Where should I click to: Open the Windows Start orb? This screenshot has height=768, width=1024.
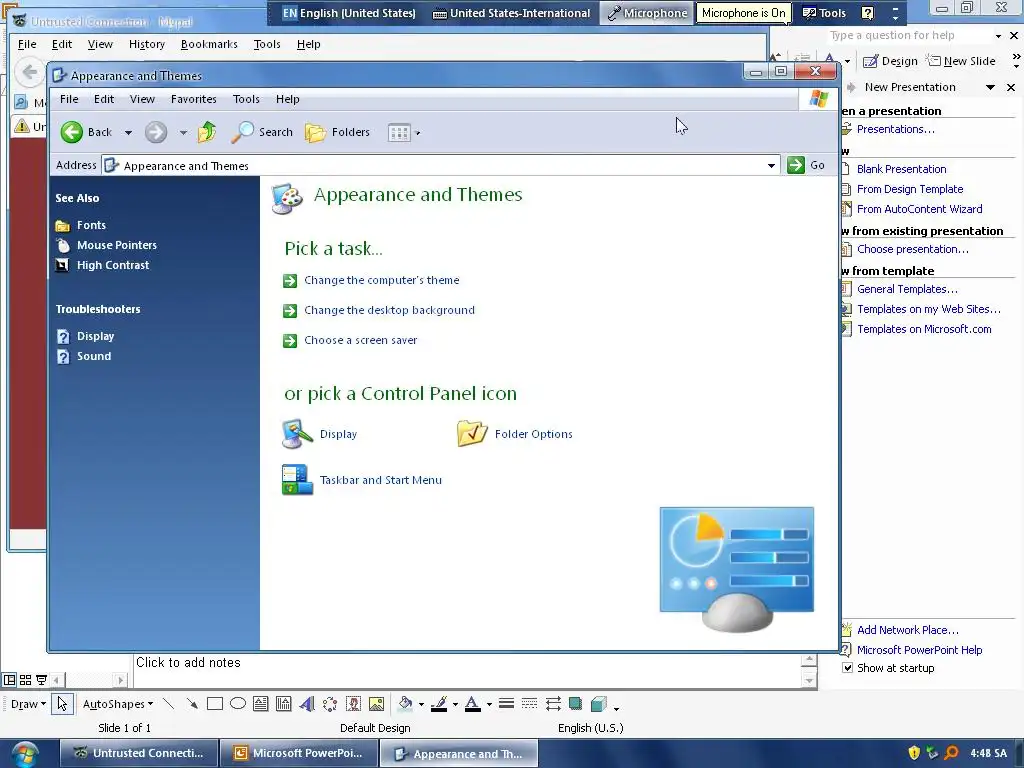point(24,754)
